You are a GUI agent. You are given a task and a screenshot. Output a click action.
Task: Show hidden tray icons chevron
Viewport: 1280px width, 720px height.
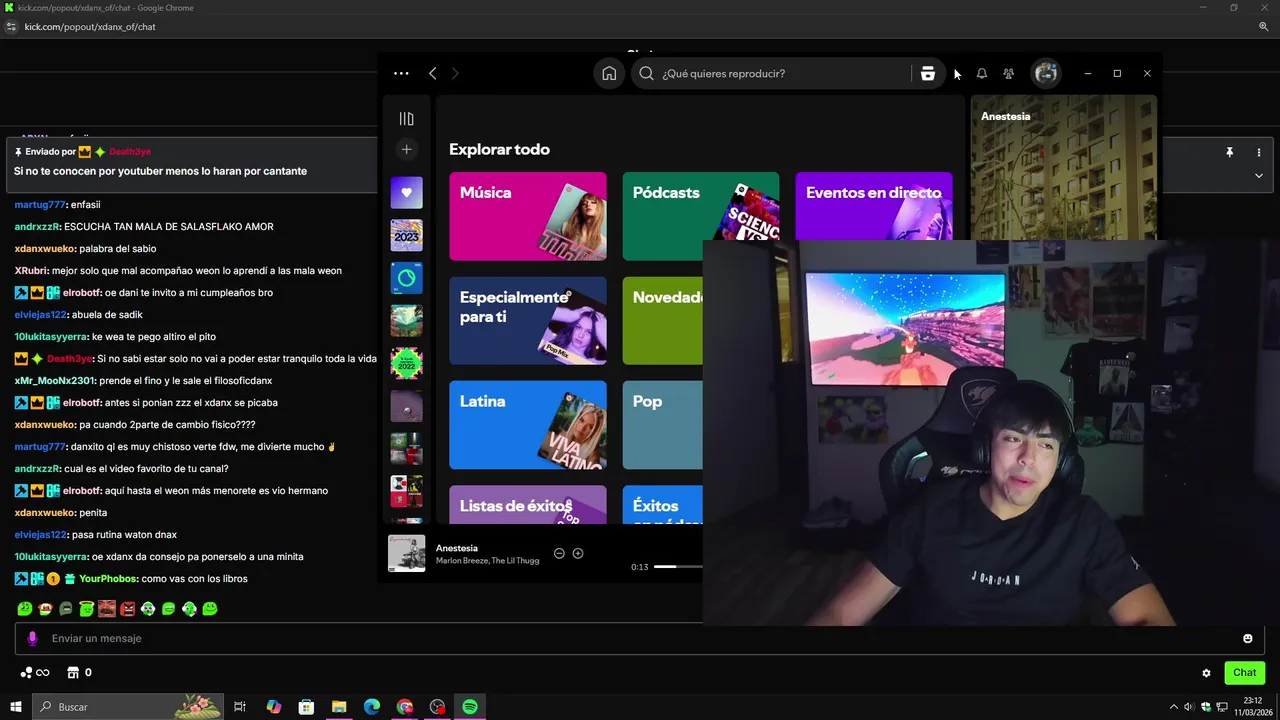click(x=1174, y=707)
